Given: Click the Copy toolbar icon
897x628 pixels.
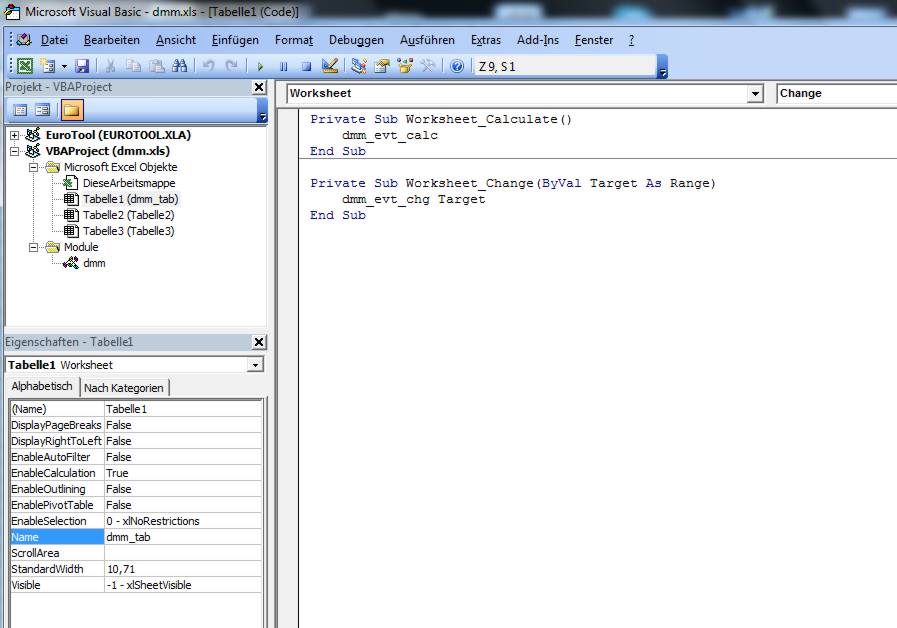Looking at the screenshot, I should coord(133,66).
